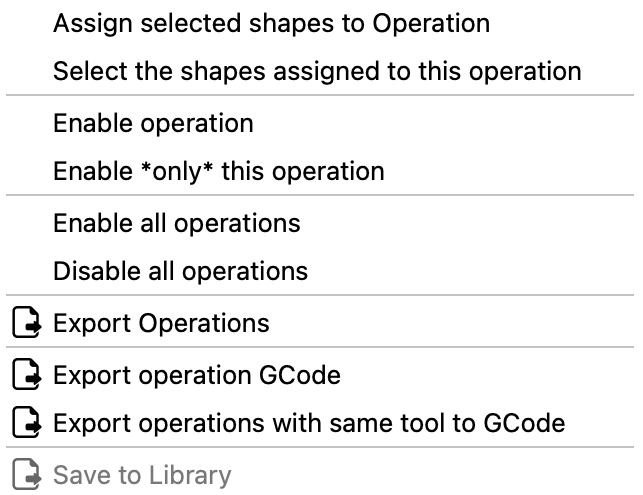Click the grayed Save to Library icon

point(27,476)
